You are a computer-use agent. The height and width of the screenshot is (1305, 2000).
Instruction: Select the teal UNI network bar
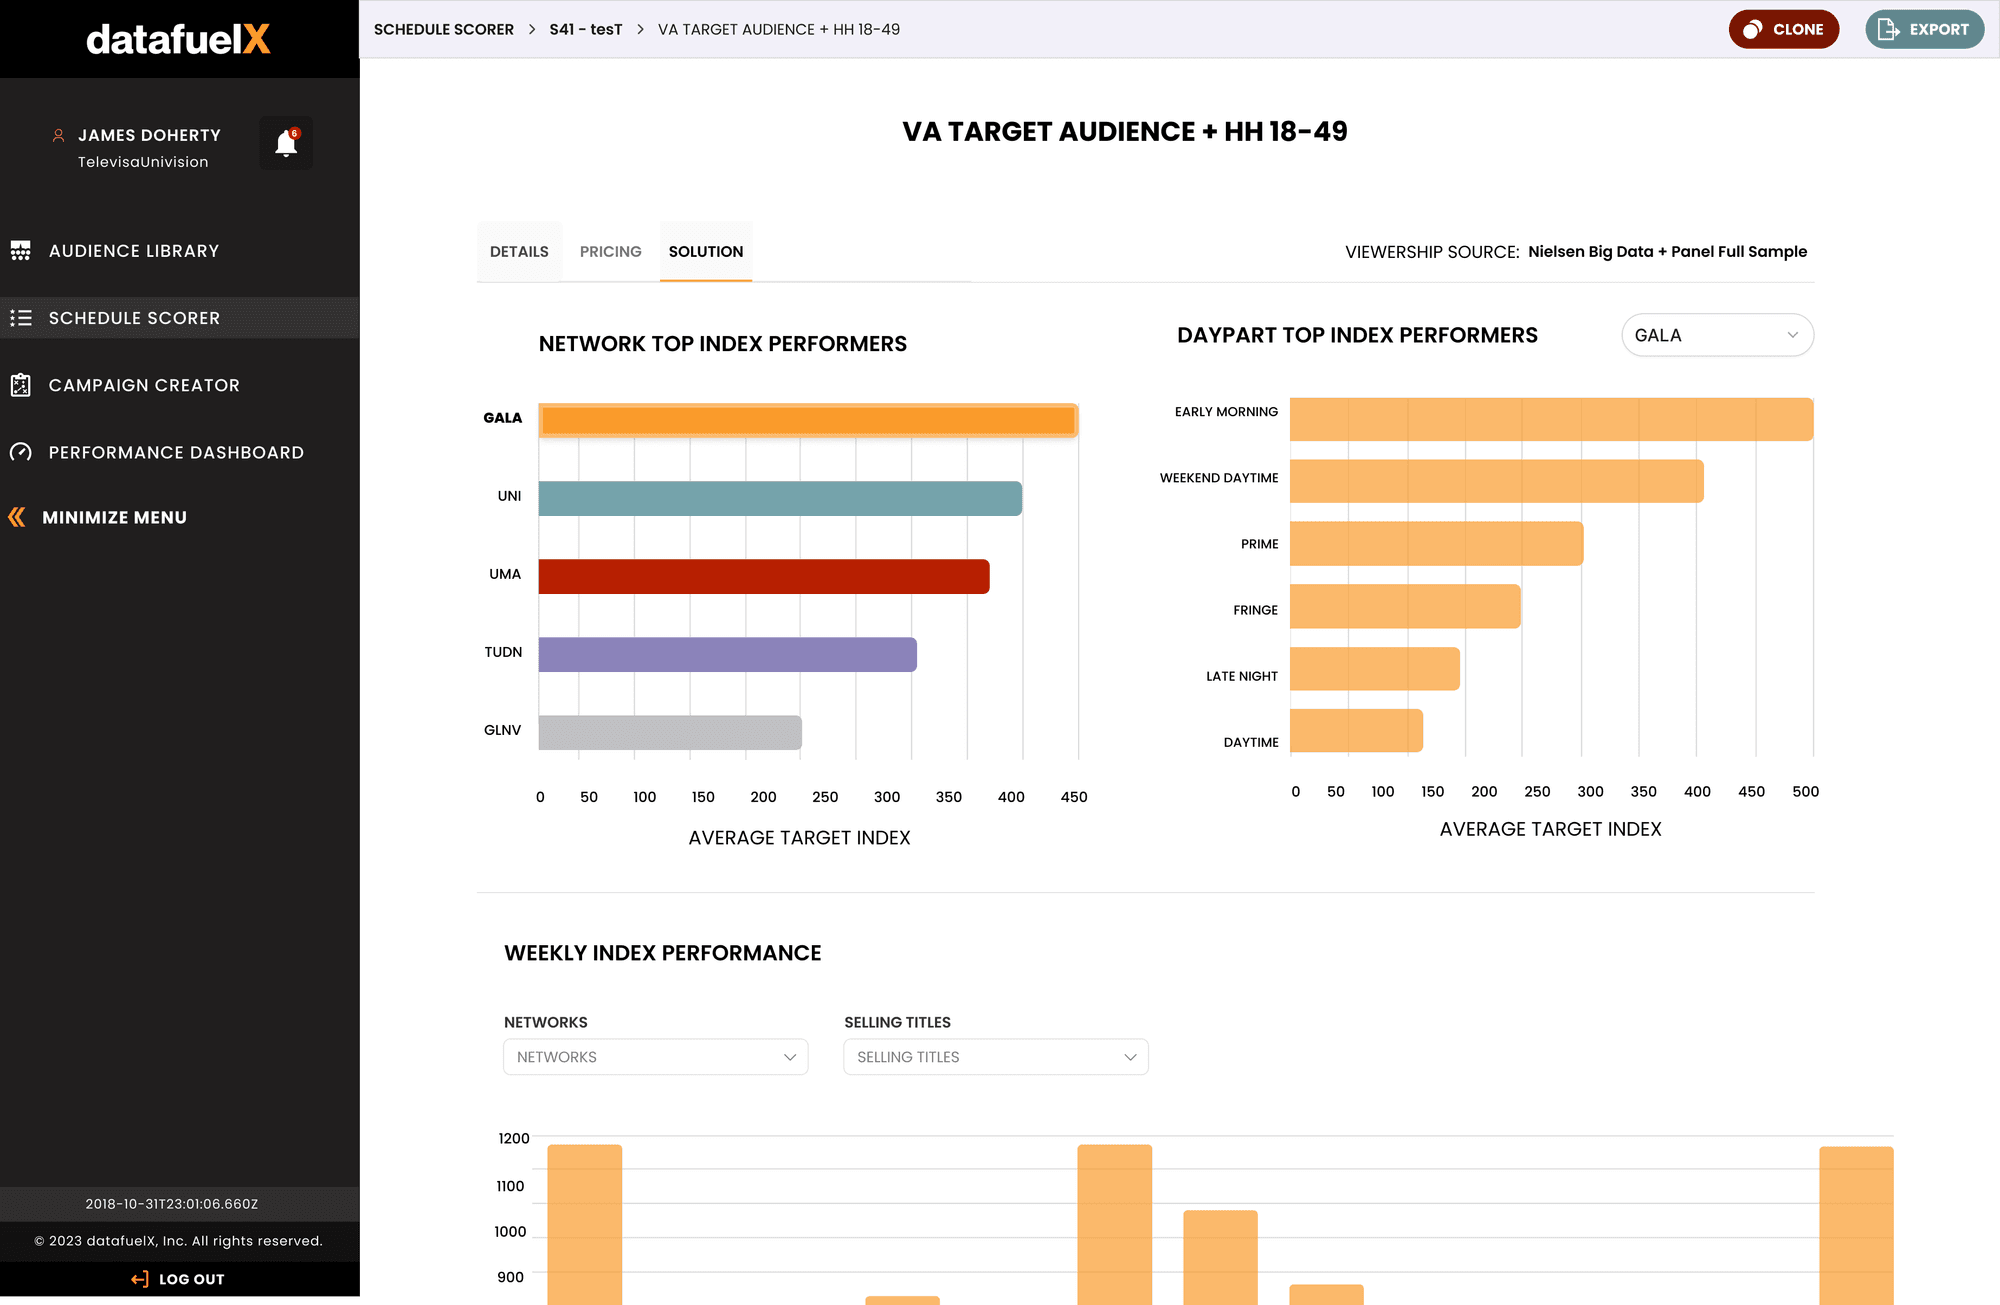(780, 498)
